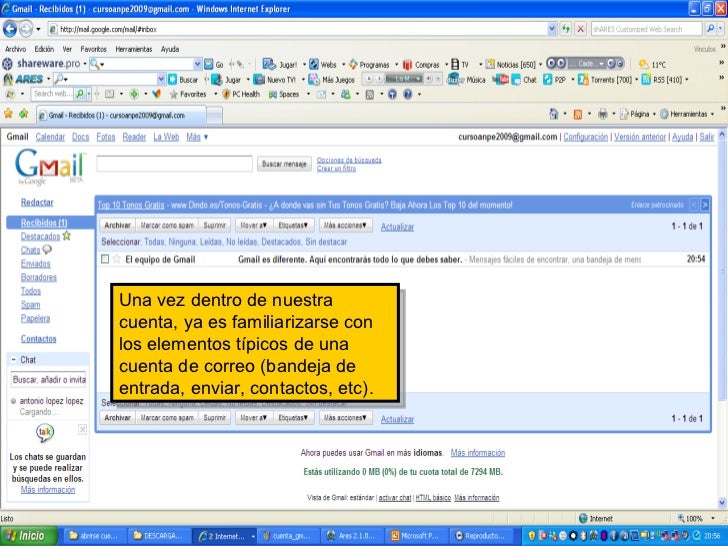
Task: Expand the bottom Más acciones dropdown
Action: coord(345,418)
